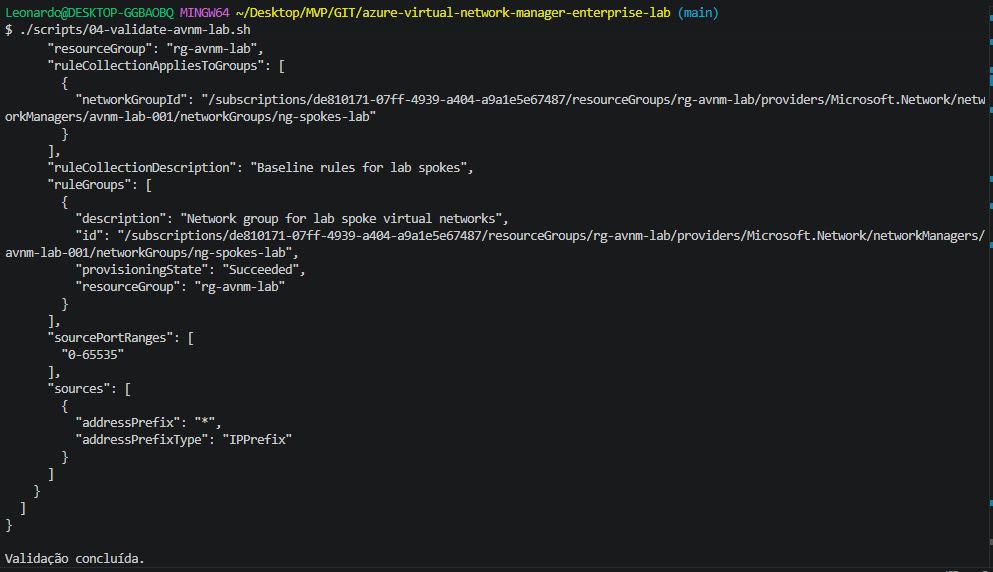993x572 pixels.
Task: Click the "addressPrefixType" key
Action: point(142,440)
